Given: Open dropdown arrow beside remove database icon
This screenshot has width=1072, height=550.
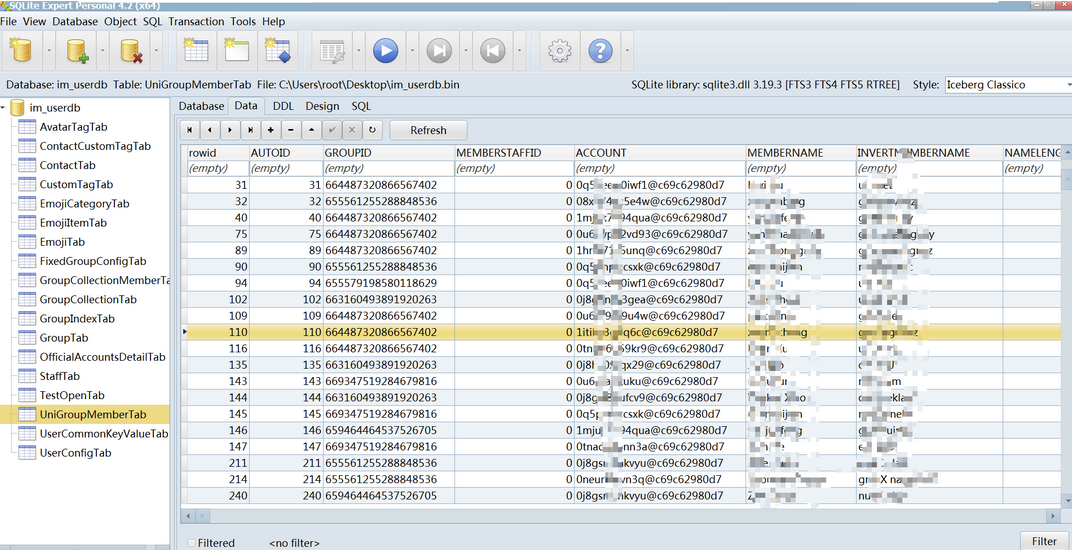Looking at the screenshot, I should click(157, 51).
